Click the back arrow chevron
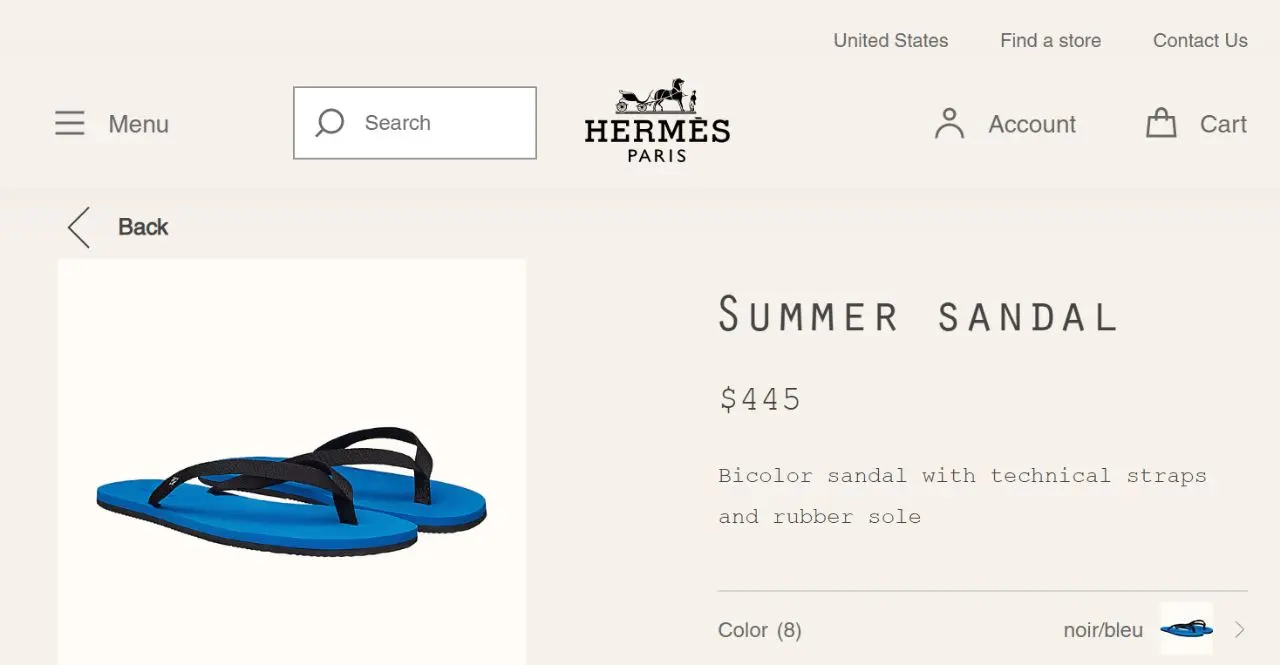Image resolution: width=1280 pixels, height=665 pixels. 79,227
